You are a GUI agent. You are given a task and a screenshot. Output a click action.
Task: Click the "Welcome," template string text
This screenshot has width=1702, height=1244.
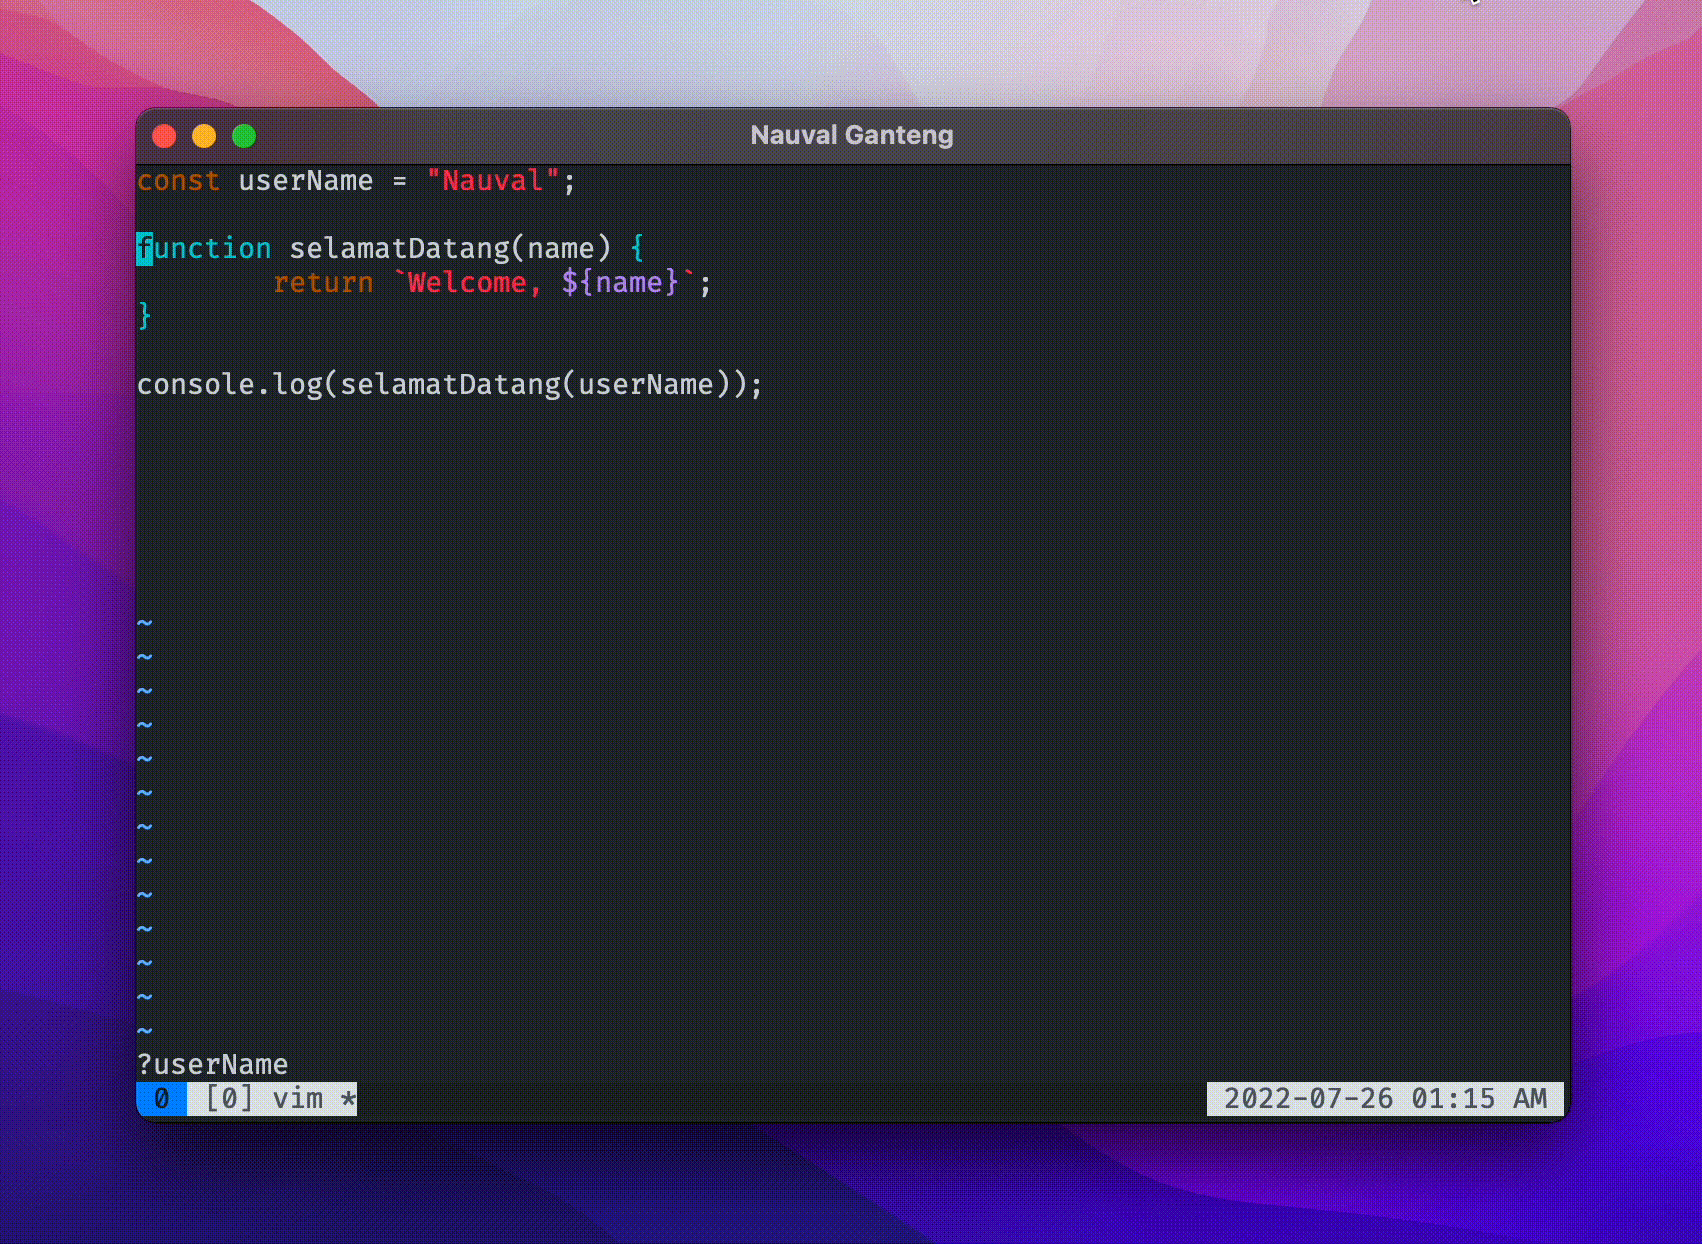pos(474,283)
